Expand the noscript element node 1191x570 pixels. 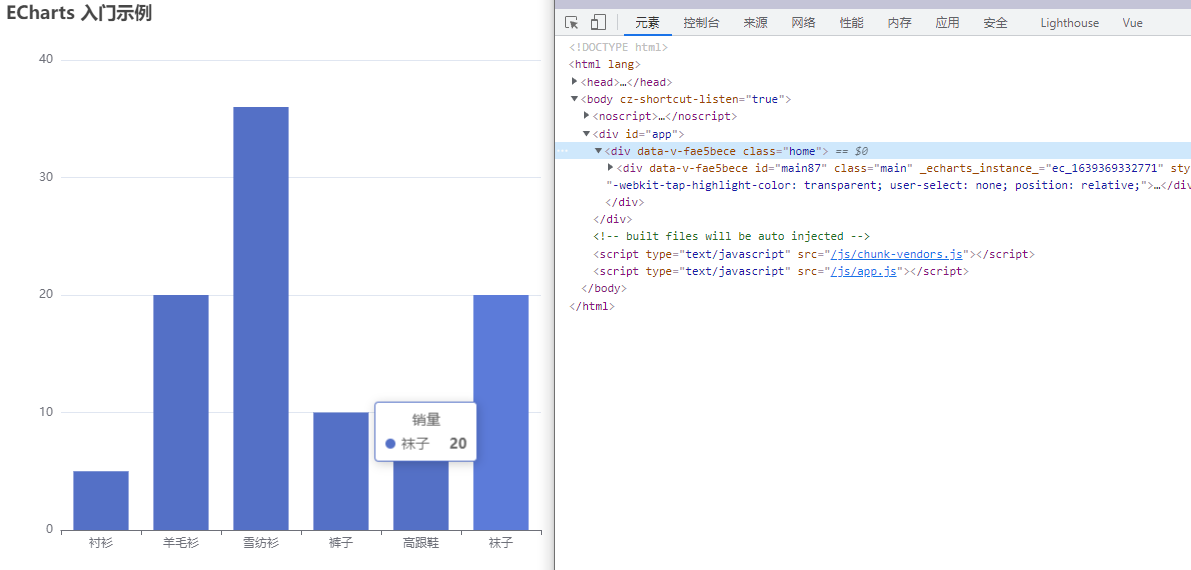pos(586,116)
